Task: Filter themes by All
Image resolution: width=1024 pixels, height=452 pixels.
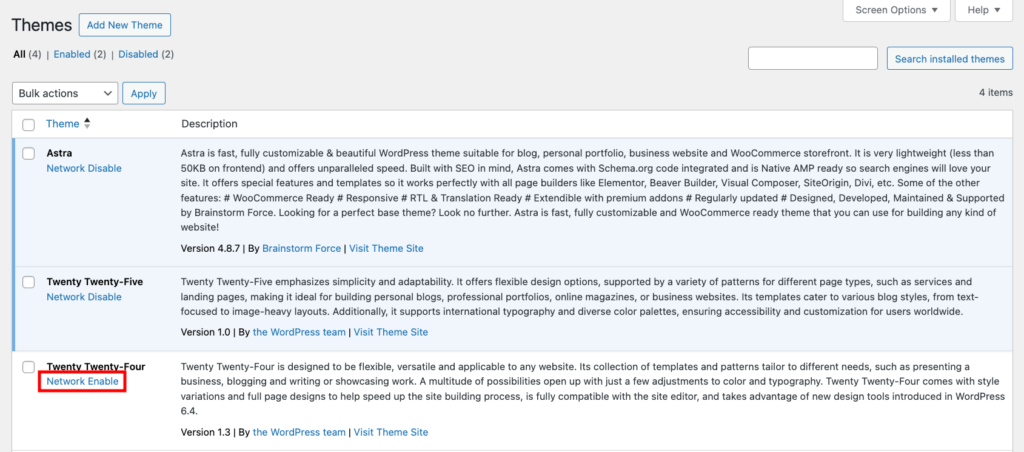Action: point(19,54)
